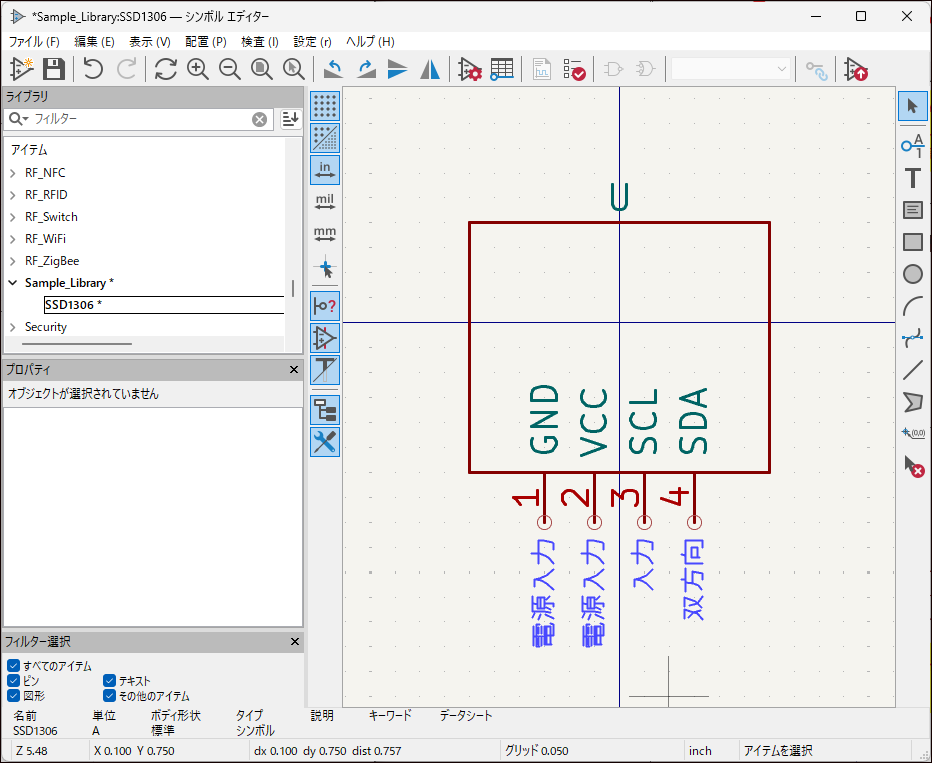This screenshot has width=932, height=763.
Task: Select the Text tool
Action: click(x=912, y=178)
